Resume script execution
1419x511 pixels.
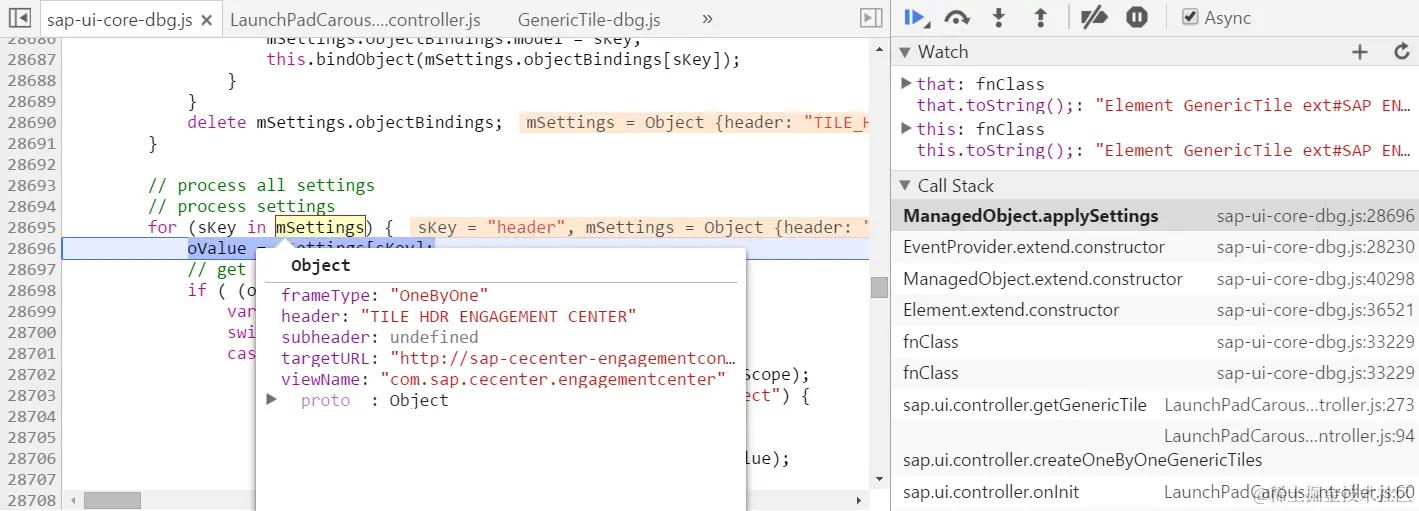(x=915, y=17)
